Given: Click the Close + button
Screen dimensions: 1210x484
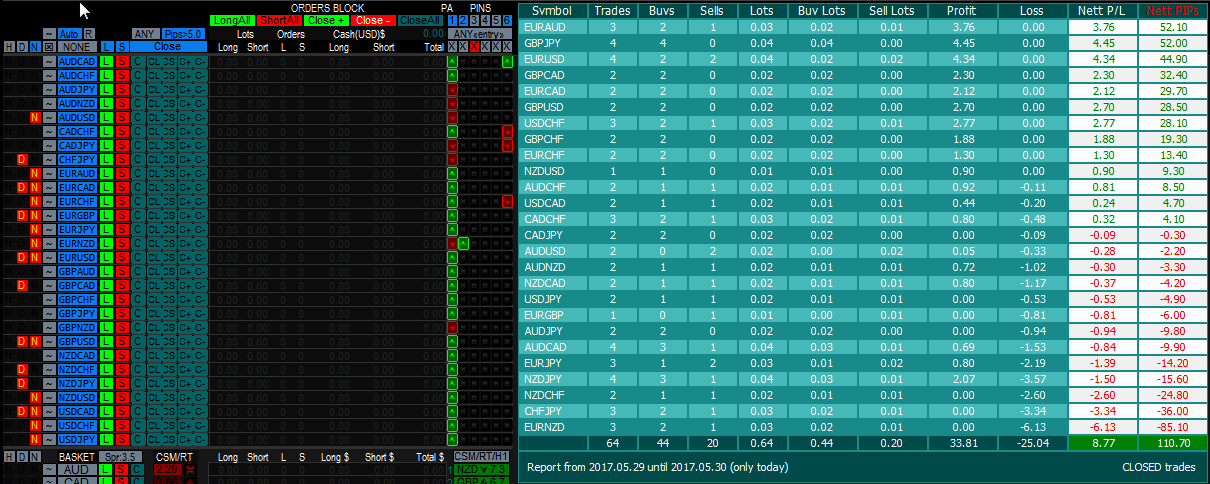Looking at the screenshot, I should tap(326, 20).
